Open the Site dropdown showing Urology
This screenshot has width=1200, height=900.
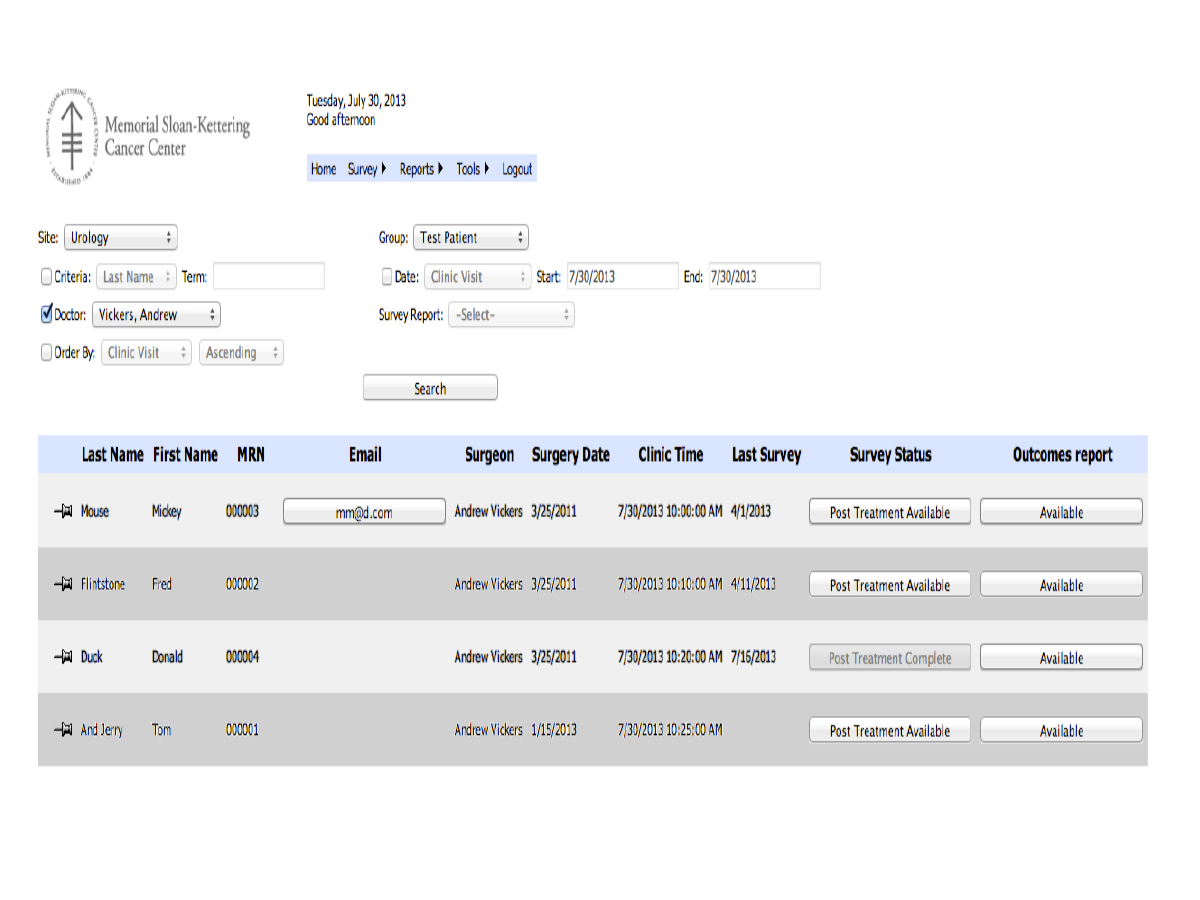tap(120, 238)
